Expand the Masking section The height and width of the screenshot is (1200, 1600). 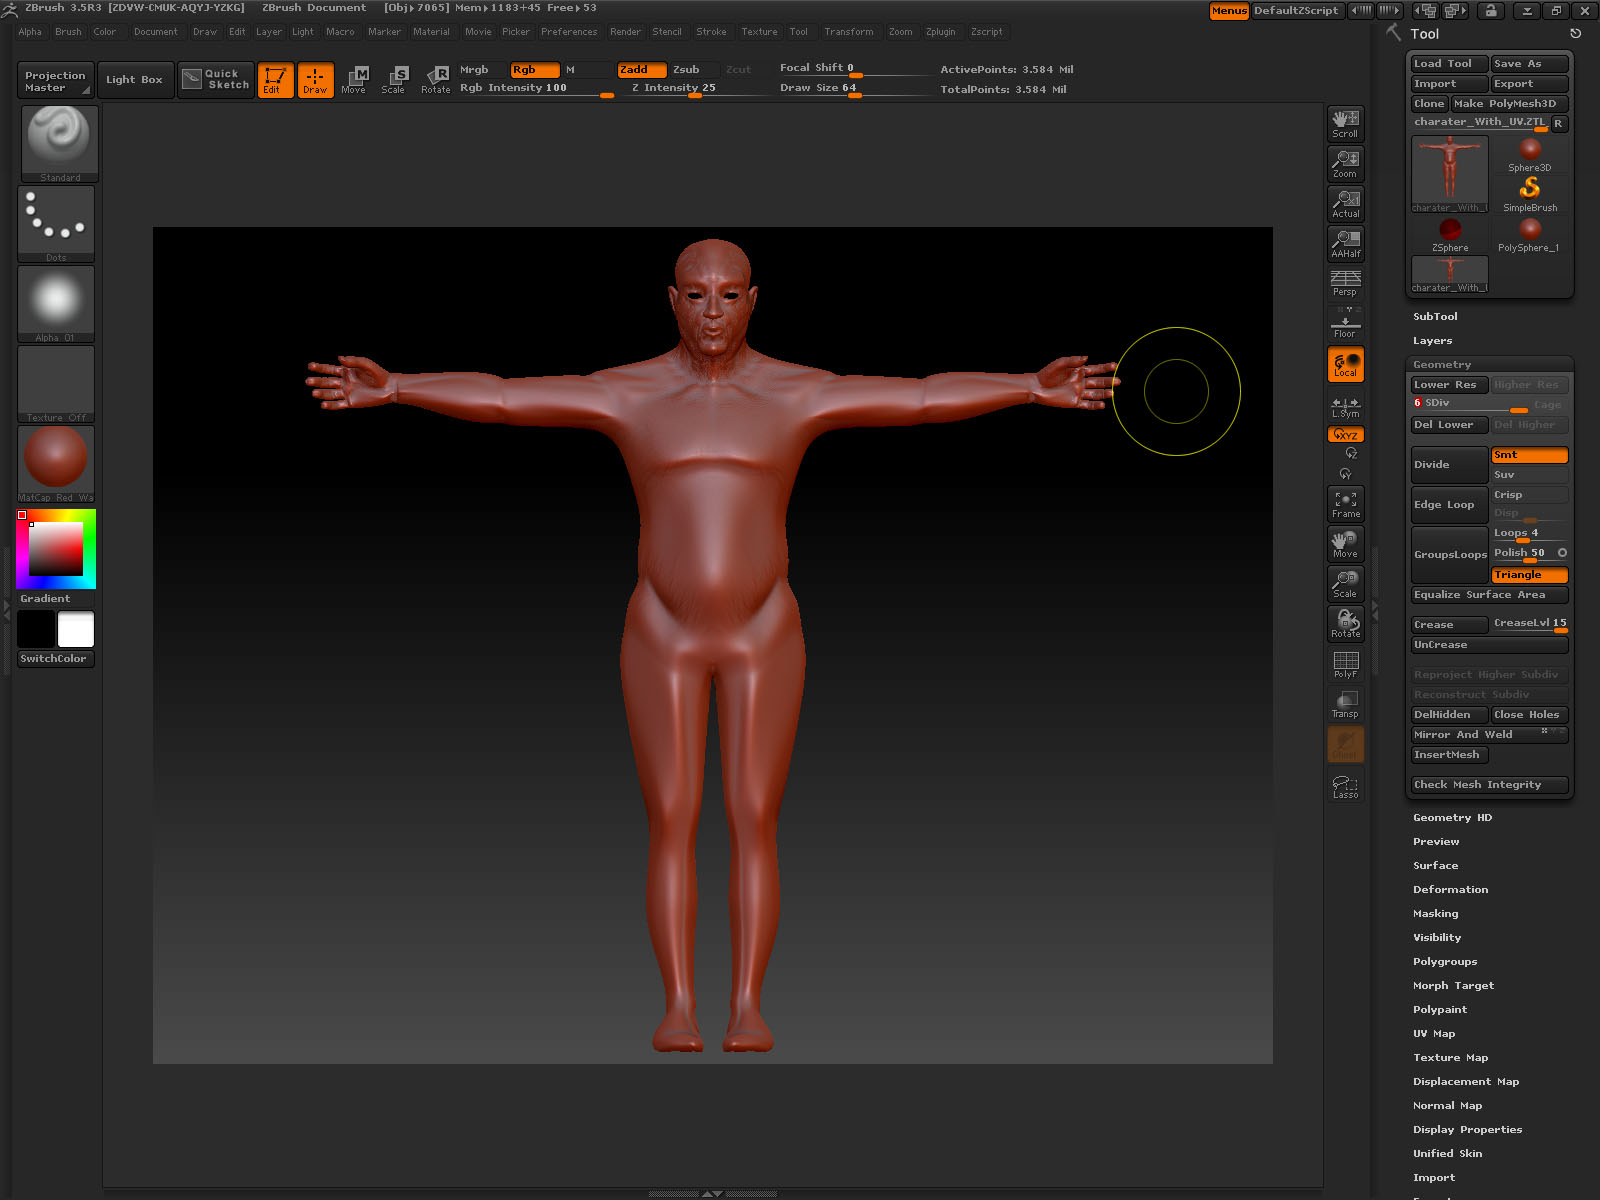(x=1435, y=914)
